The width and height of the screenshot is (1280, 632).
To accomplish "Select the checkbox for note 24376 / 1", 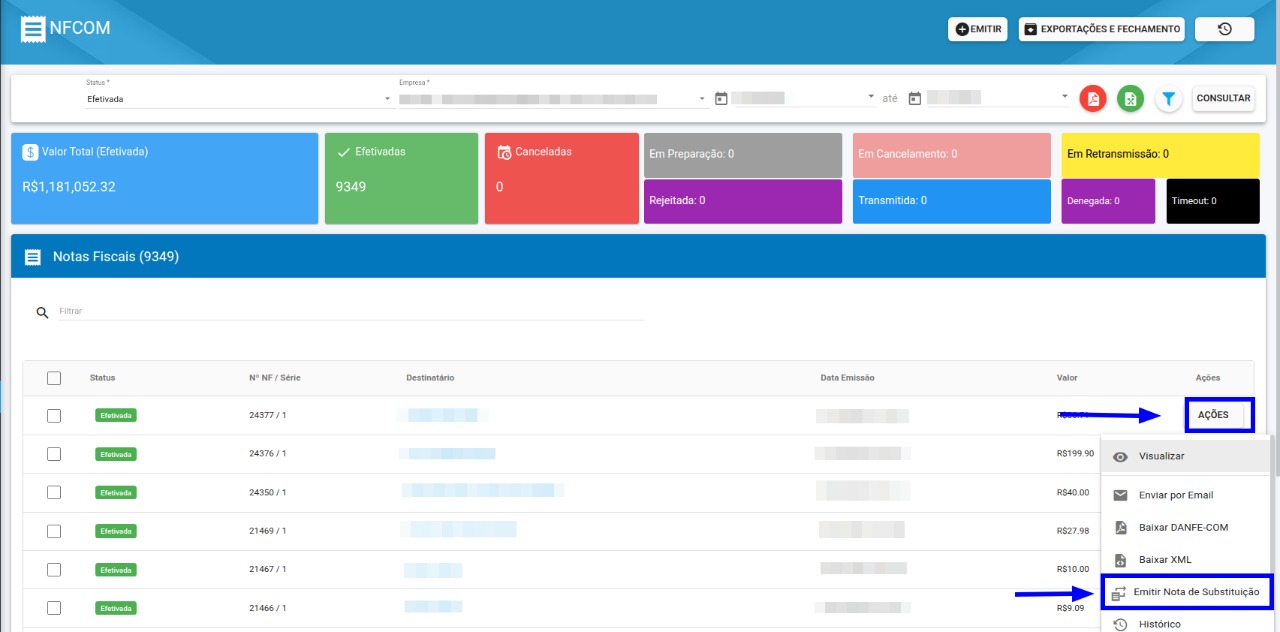I will (54, 454).
